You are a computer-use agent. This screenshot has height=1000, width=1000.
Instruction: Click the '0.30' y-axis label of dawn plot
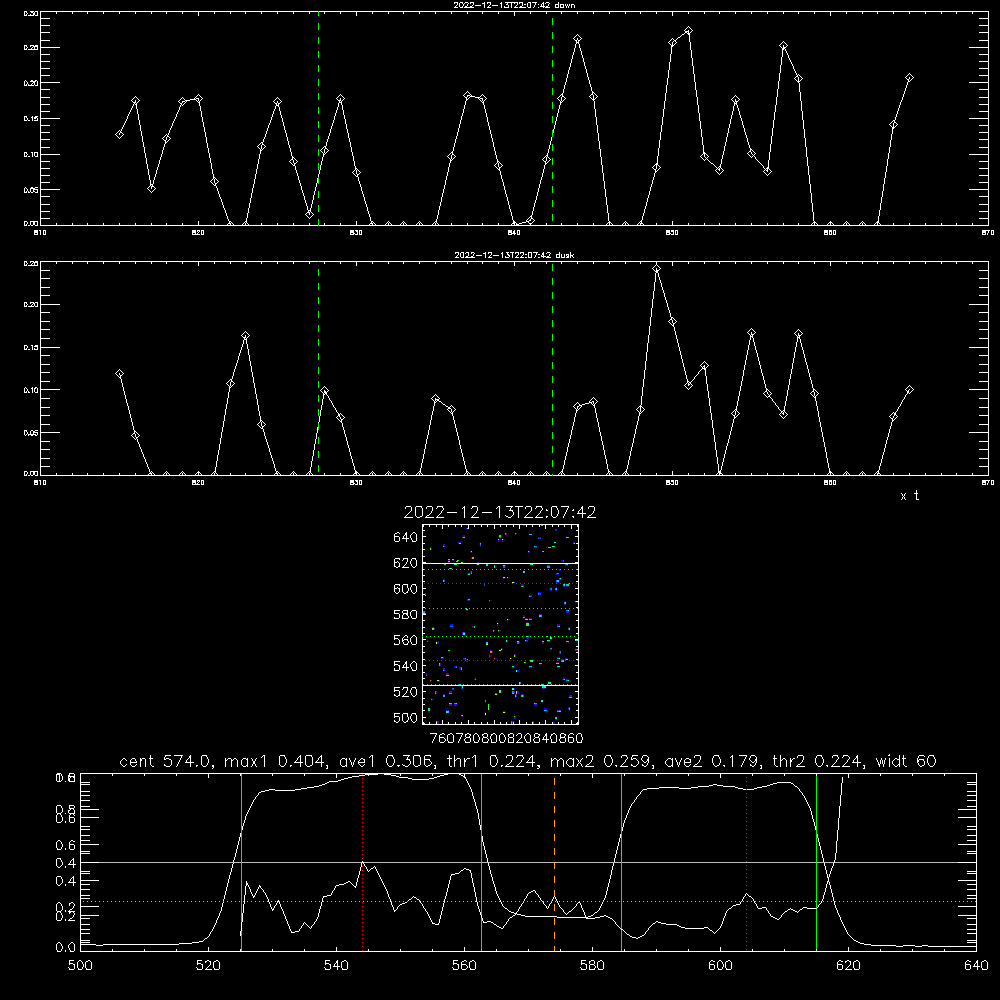tap(31, 13)
